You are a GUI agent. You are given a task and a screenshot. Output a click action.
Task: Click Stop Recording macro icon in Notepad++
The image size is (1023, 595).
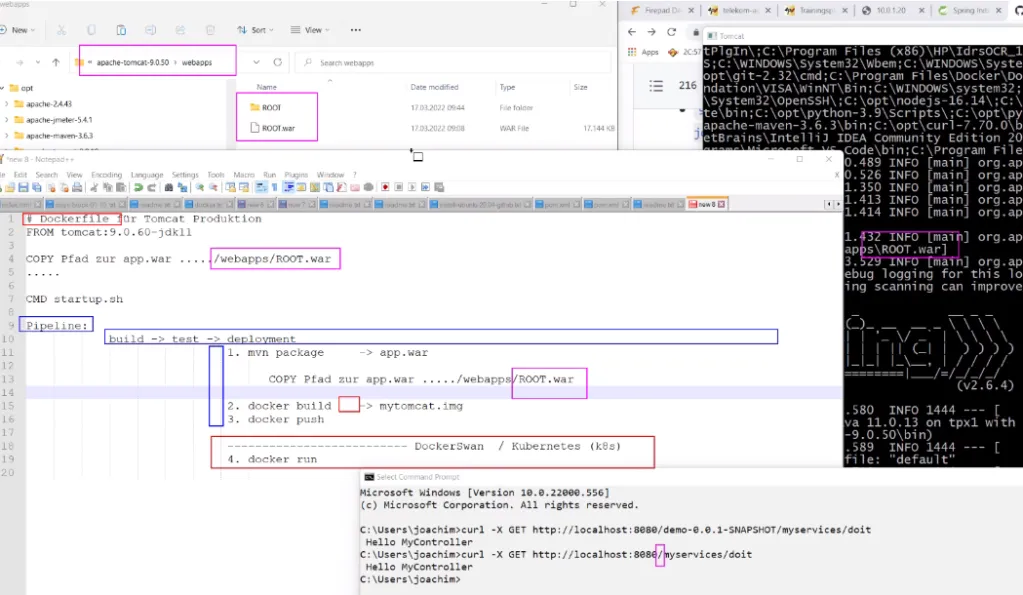point(399,187)
